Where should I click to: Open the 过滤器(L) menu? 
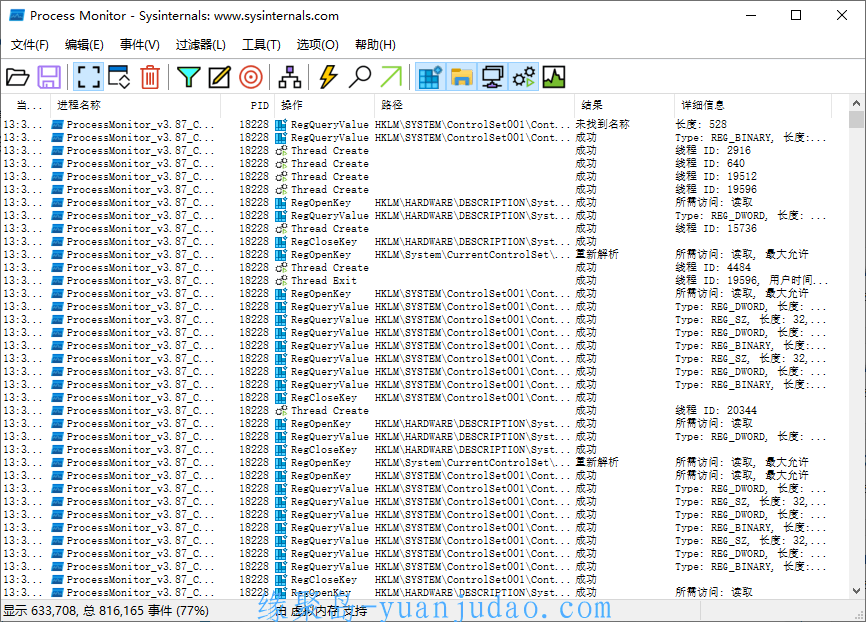pyautogui.click(x=200, y=45)
